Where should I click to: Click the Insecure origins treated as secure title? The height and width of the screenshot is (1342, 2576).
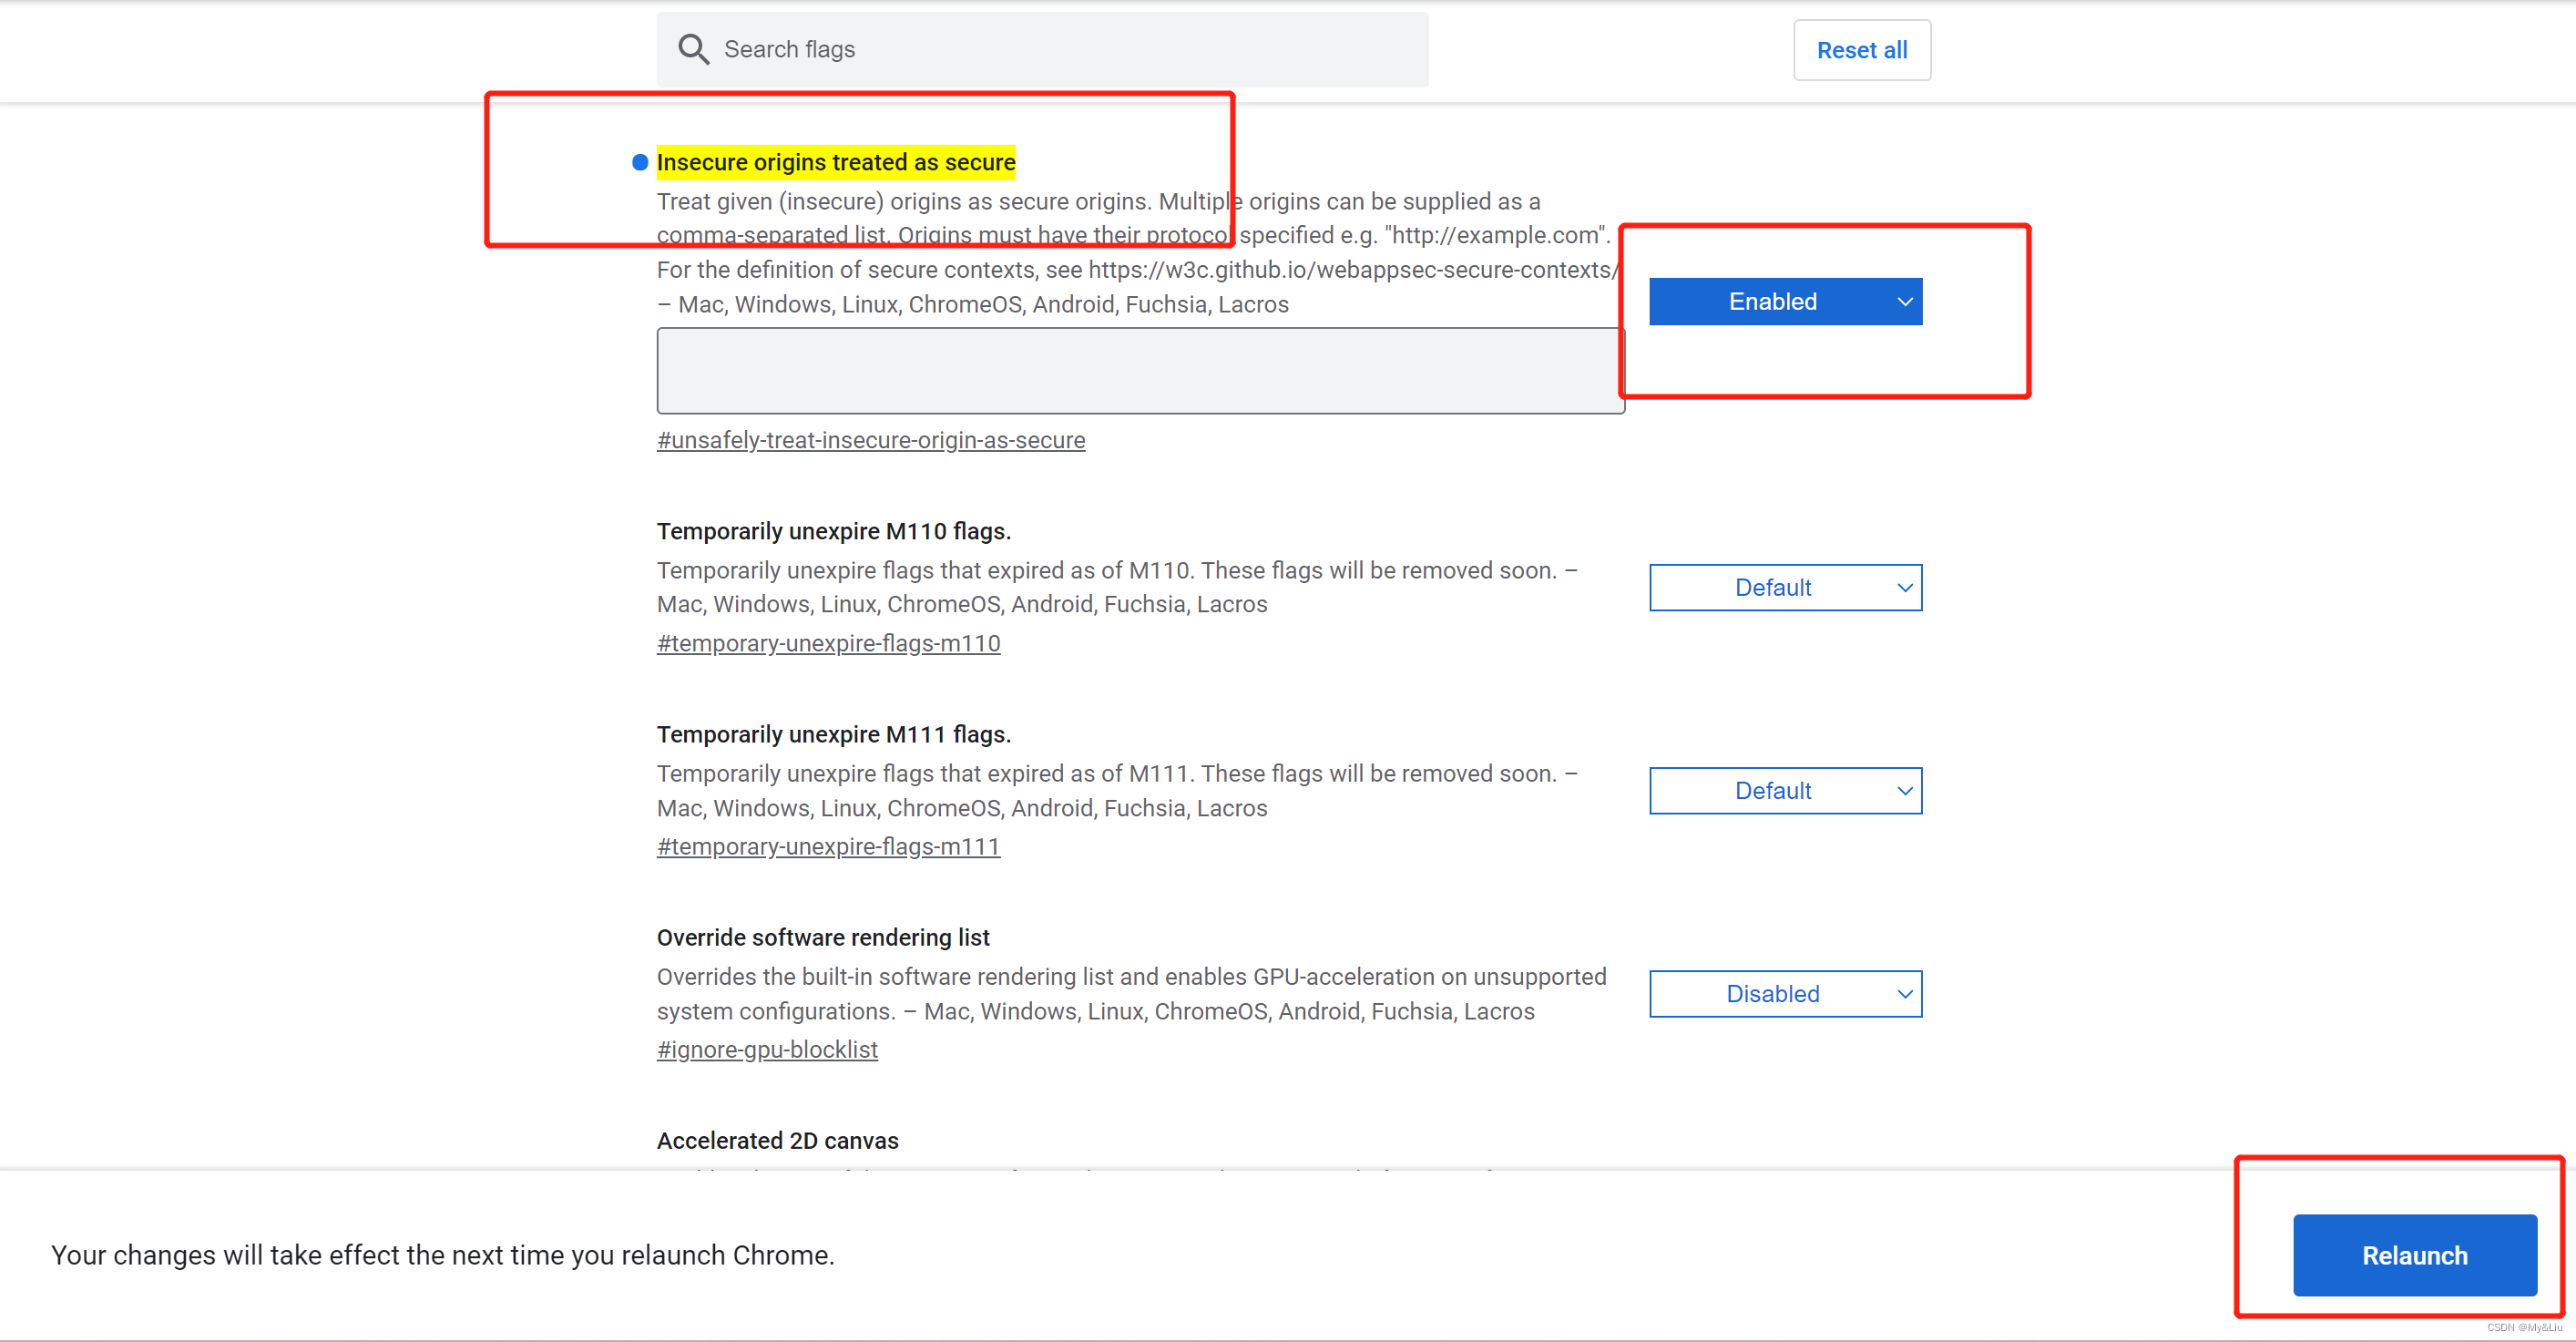[x=835, y=162]
